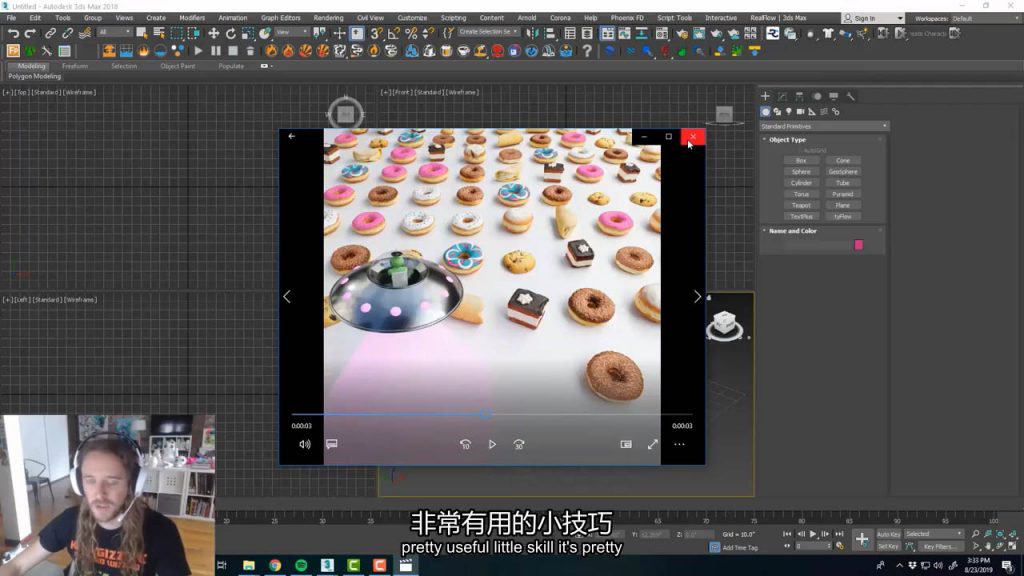
Task: Open the pink object color swatch
Action: click(859, 245)
